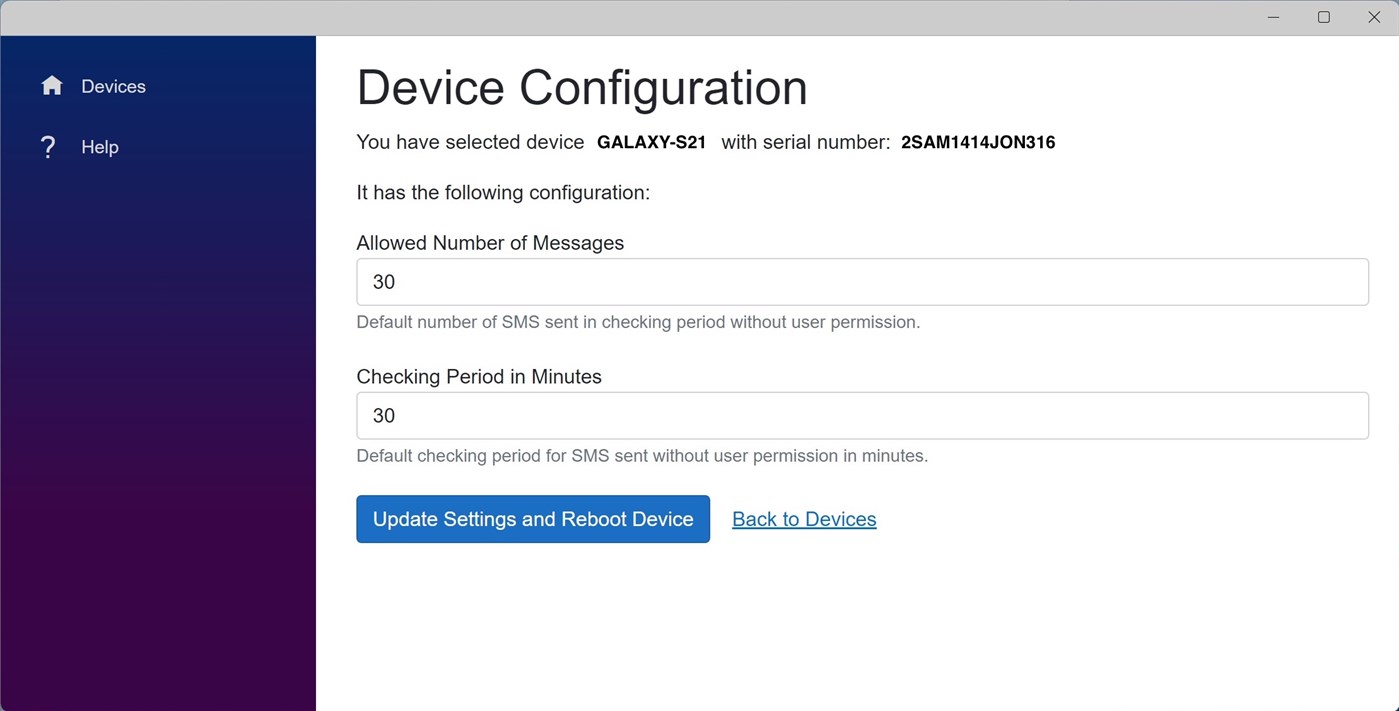The width and height of the screenshot is (1399, 711).
Task: Follow the Back to Devices link
Action: [x=803, y=519]
